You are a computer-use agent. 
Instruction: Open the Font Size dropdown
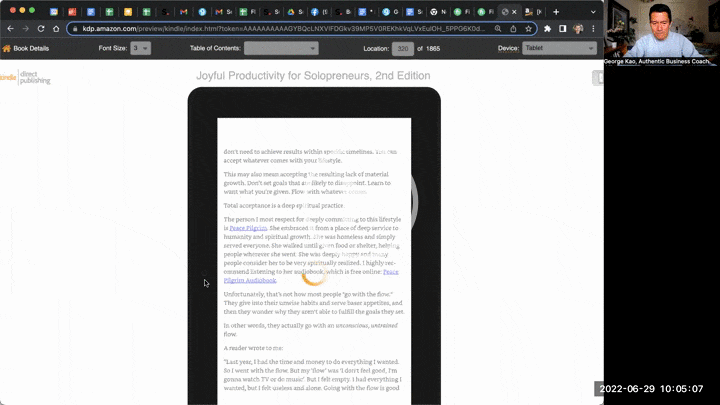pyautogui.click(x=141, y=48)
